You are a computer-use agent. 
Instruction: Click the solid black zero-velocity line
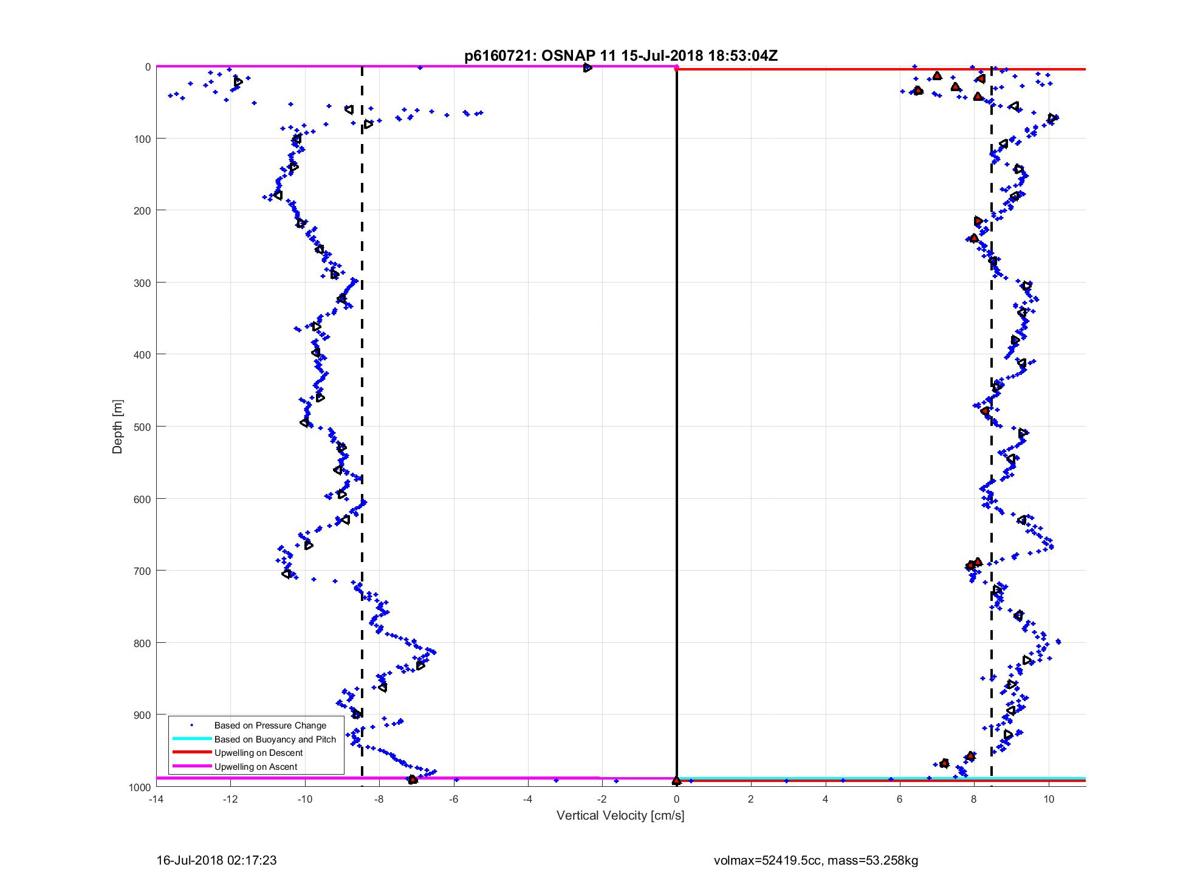(x=677, y=425)
